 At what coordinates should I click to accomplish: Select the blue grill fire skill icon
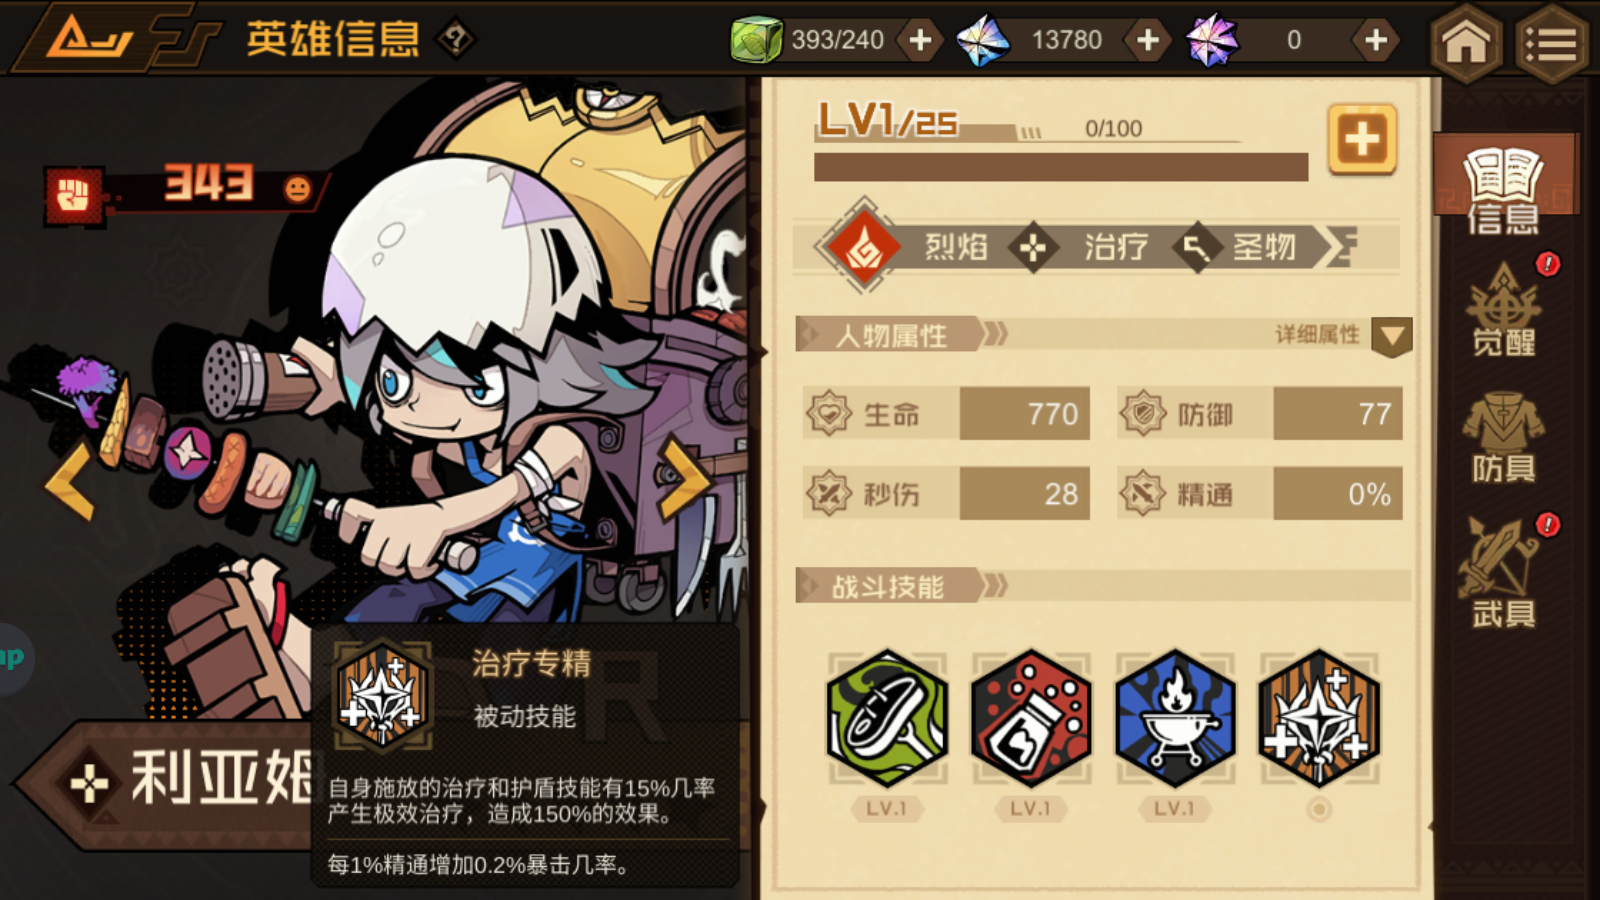pyautogui.click(x=1175, y=717)
